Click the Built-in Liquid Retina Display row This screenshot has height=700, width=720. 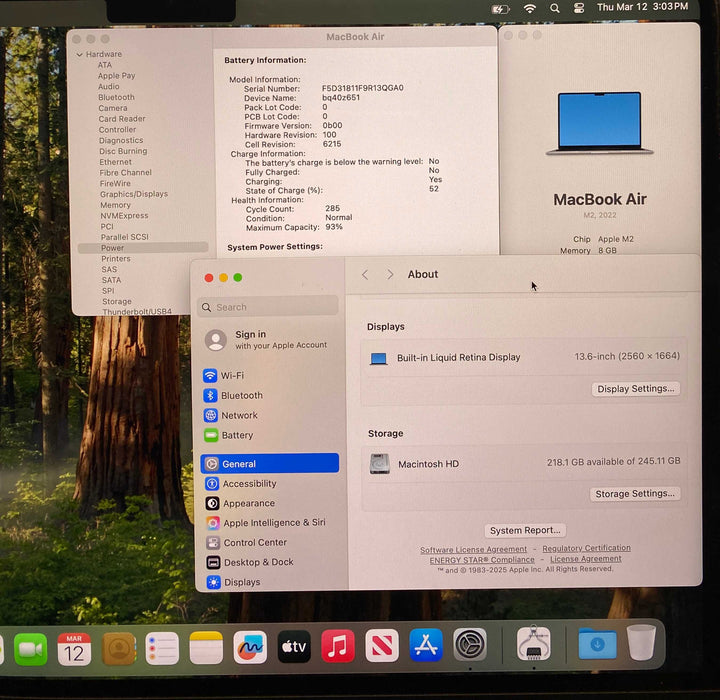point(524,357)
